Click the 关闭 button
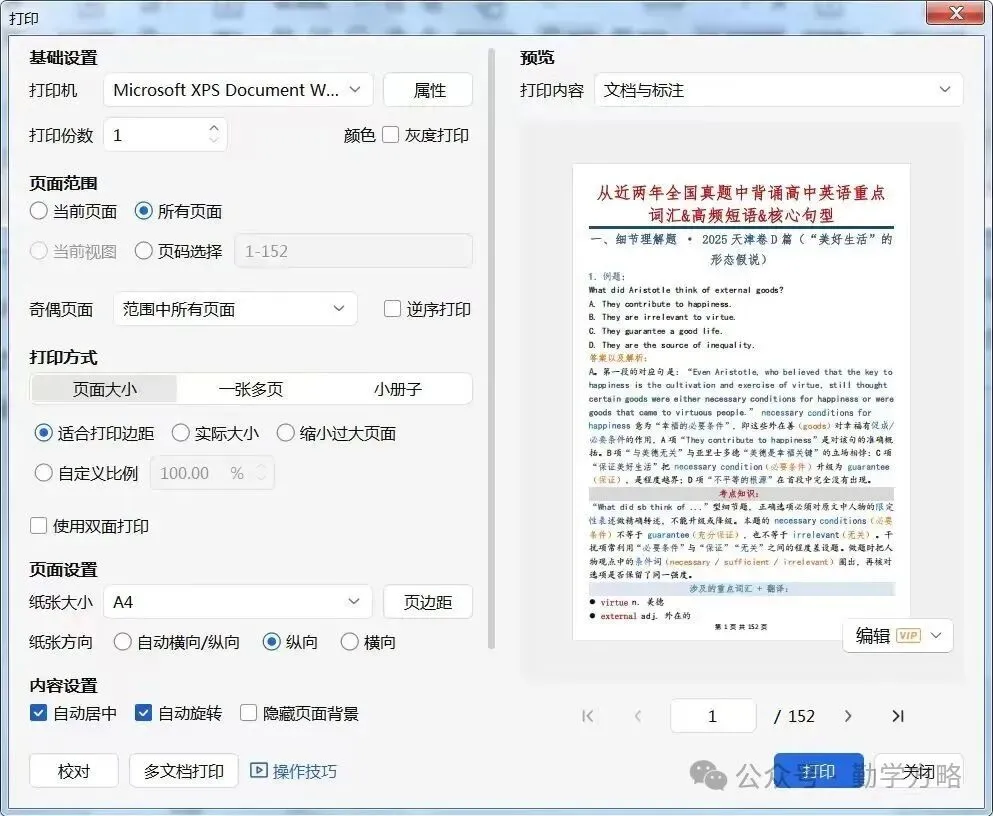Viewport: 993px width, 816px height. (x=918, y=770)
